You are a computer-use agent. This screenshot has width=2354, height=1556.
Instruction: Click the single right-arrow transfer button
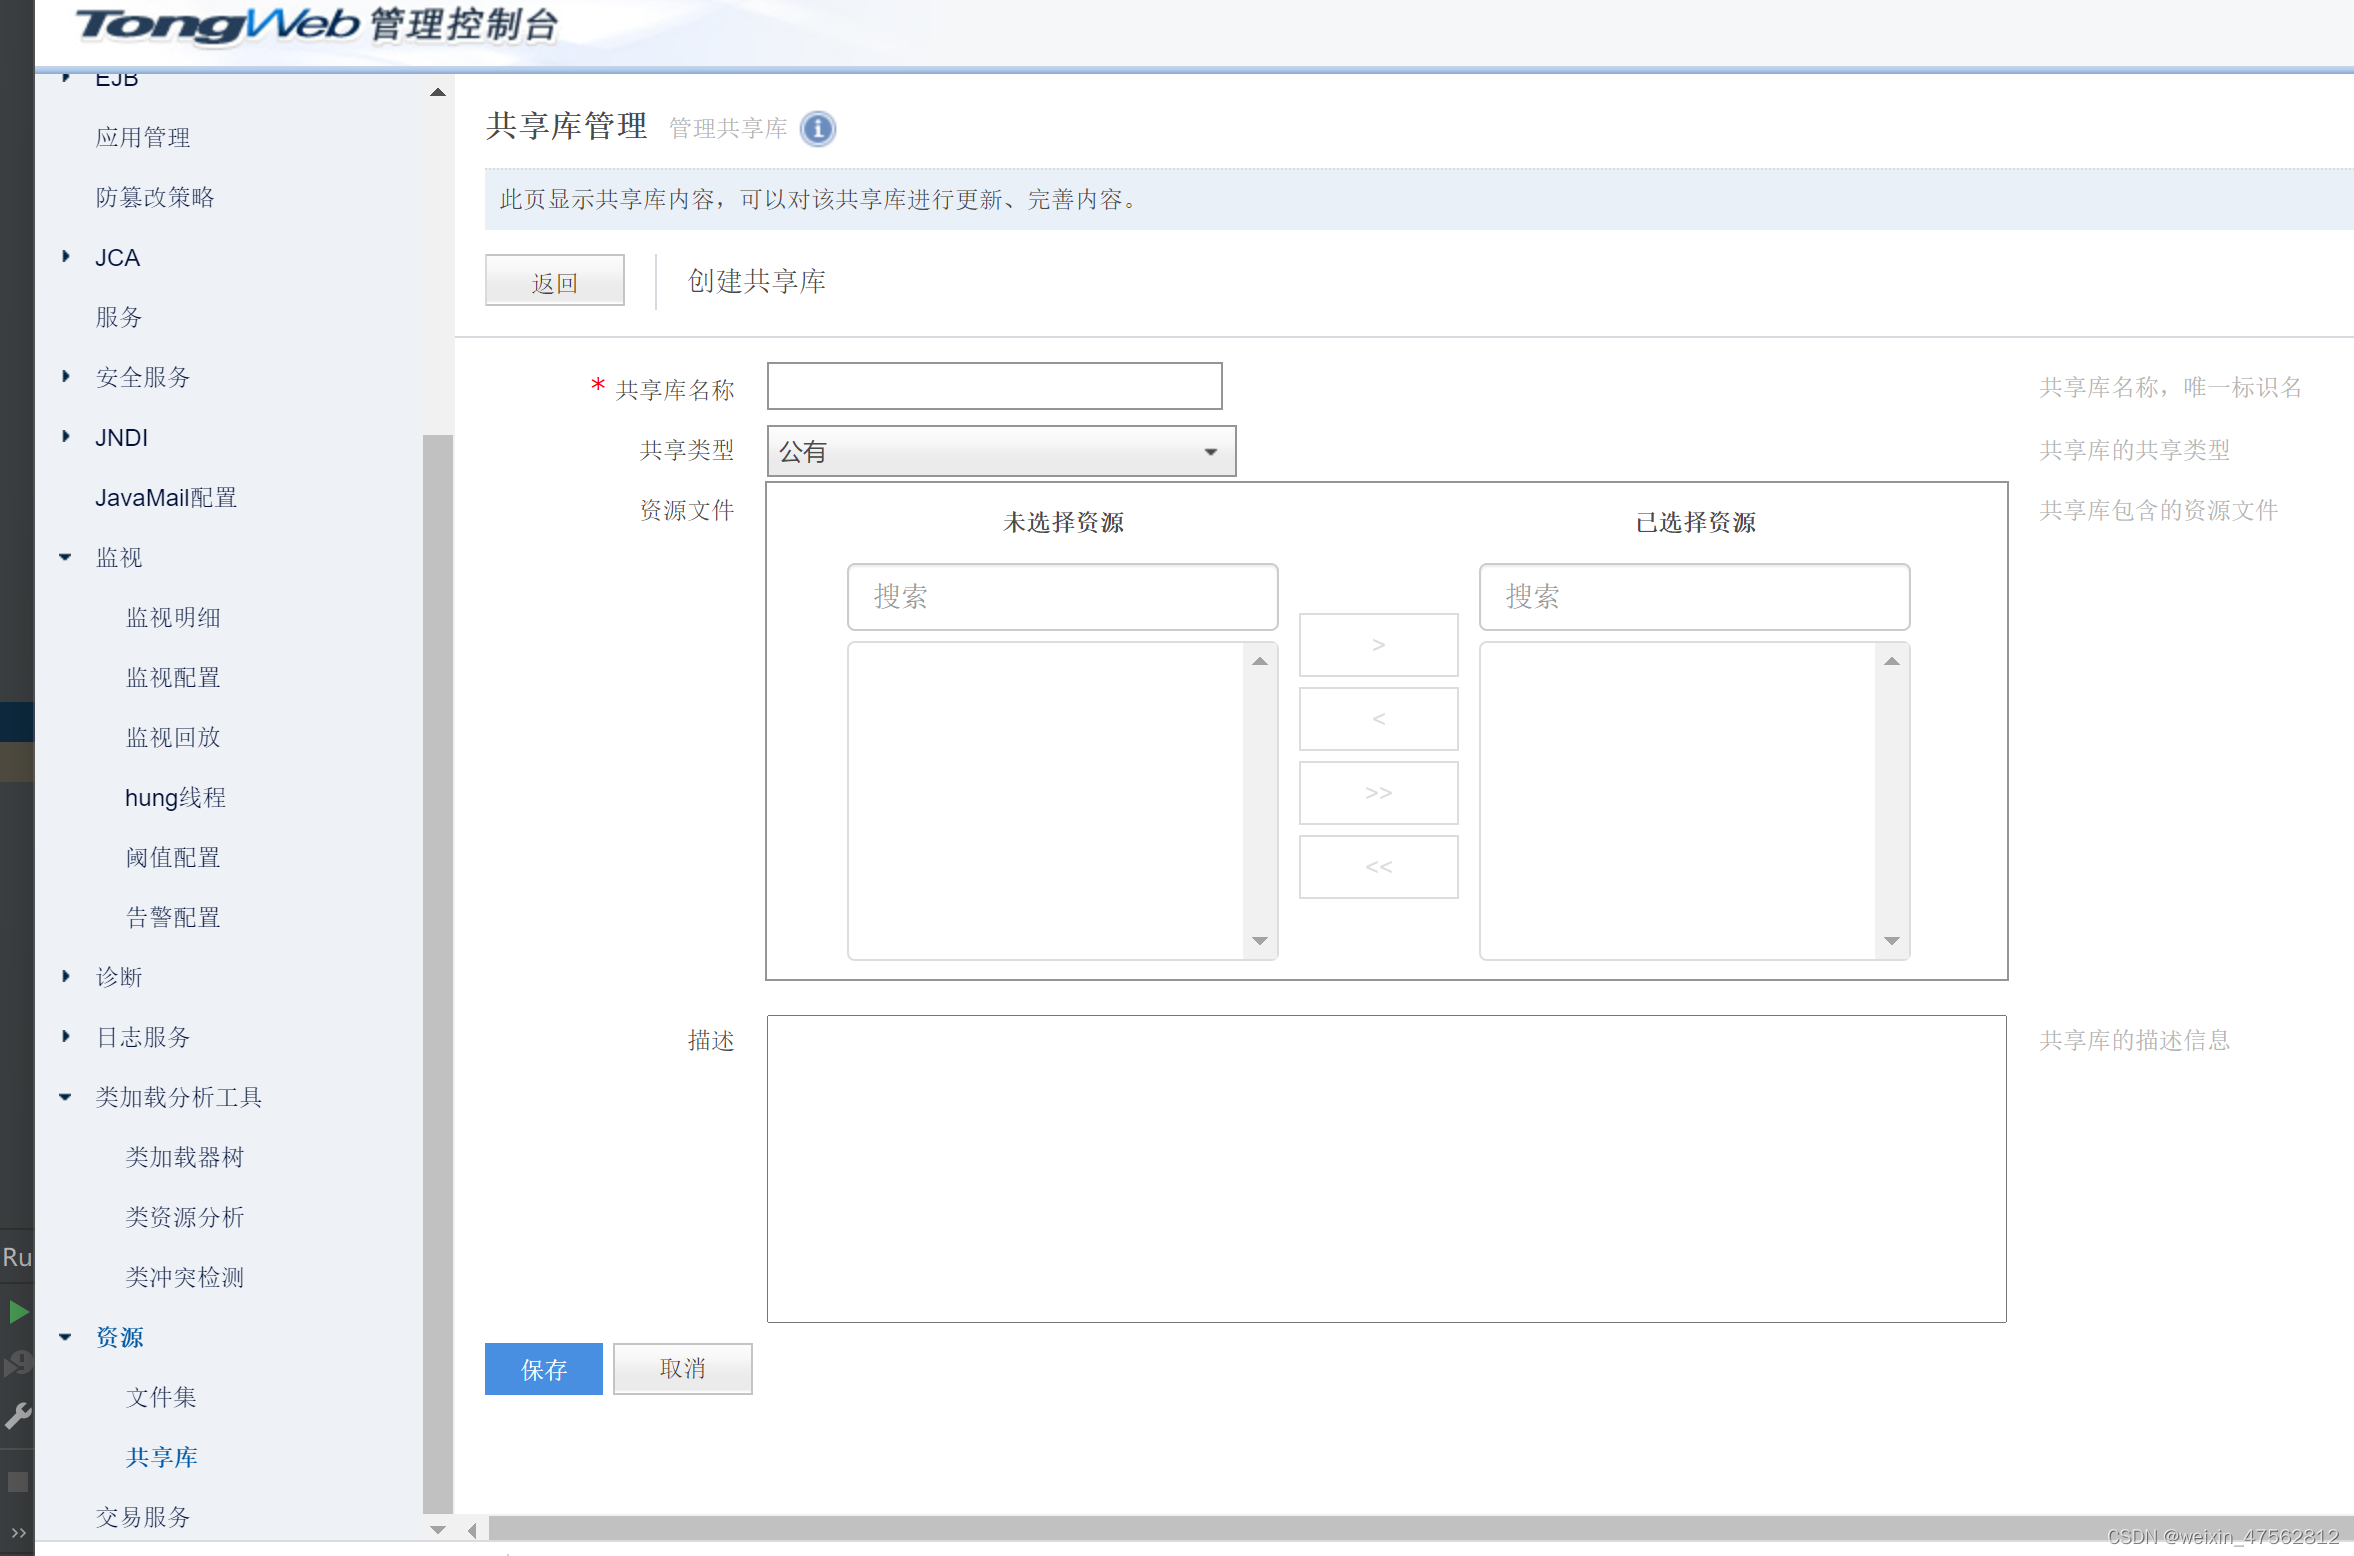click(1377, 645)
